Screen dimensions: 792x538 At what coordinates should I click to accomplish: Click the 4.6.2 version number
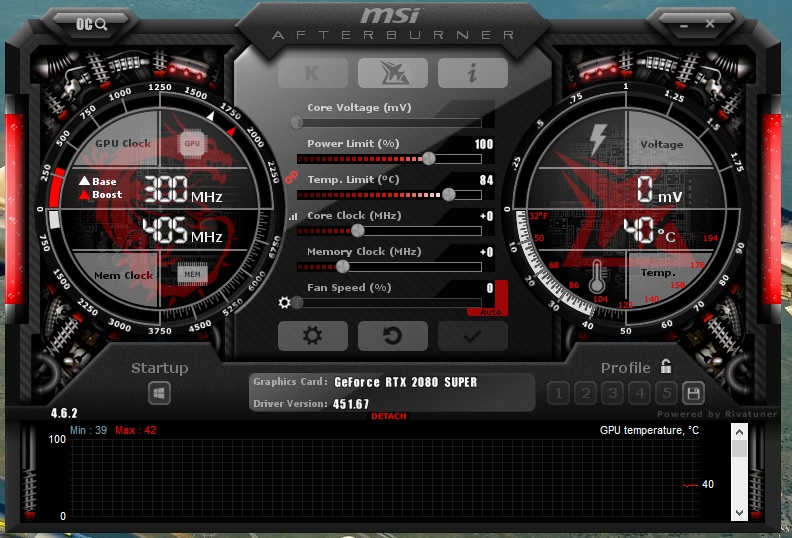64,413
